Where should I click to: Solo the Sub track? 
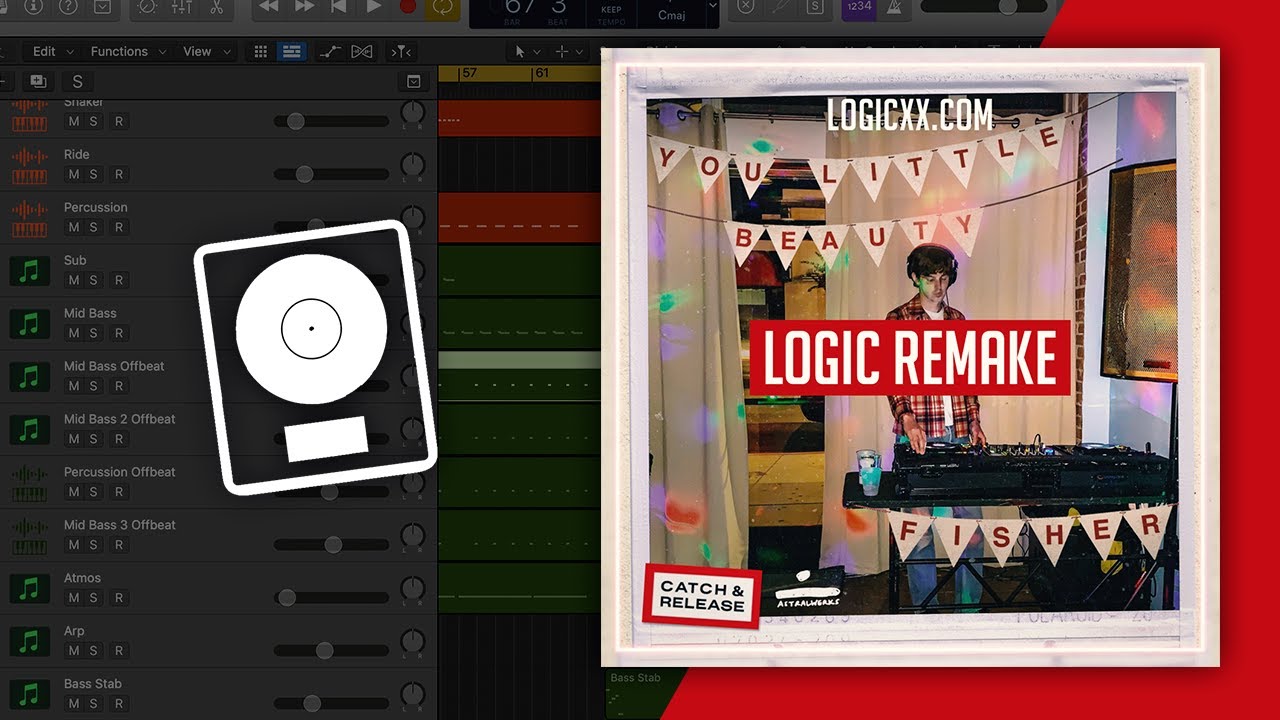[94, 280]
